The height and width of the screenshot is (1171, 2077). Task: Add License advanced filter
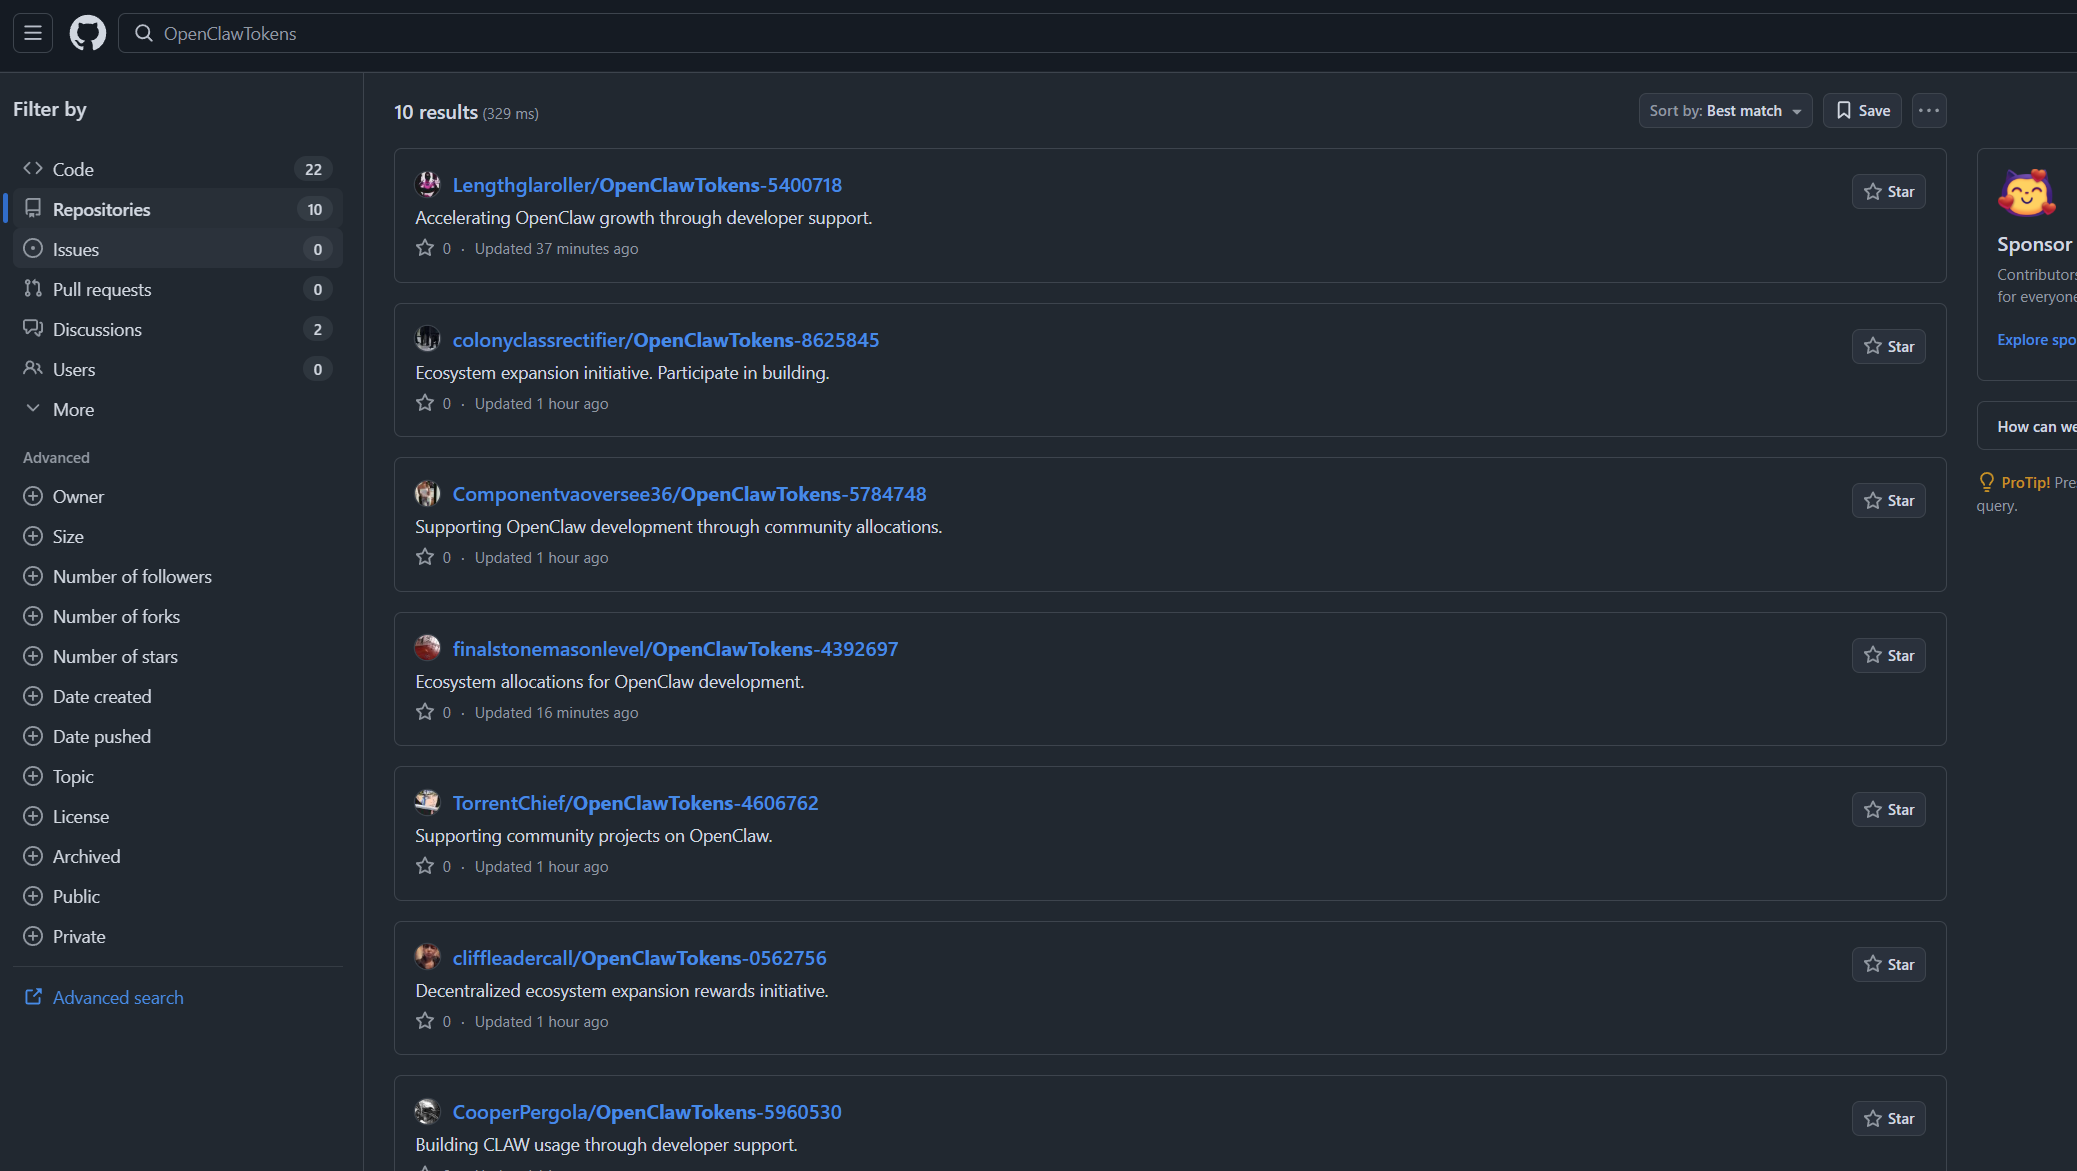tap(178, 816)
